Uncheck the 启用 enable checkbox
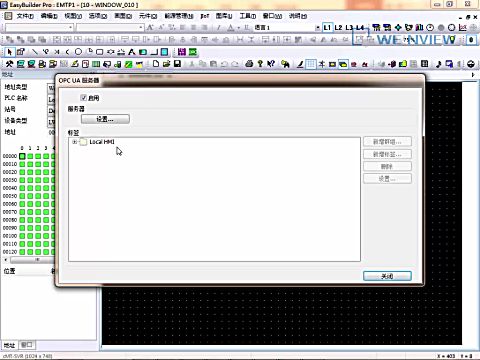This screenshot has width=480, height=360. (x=84, y=98)
